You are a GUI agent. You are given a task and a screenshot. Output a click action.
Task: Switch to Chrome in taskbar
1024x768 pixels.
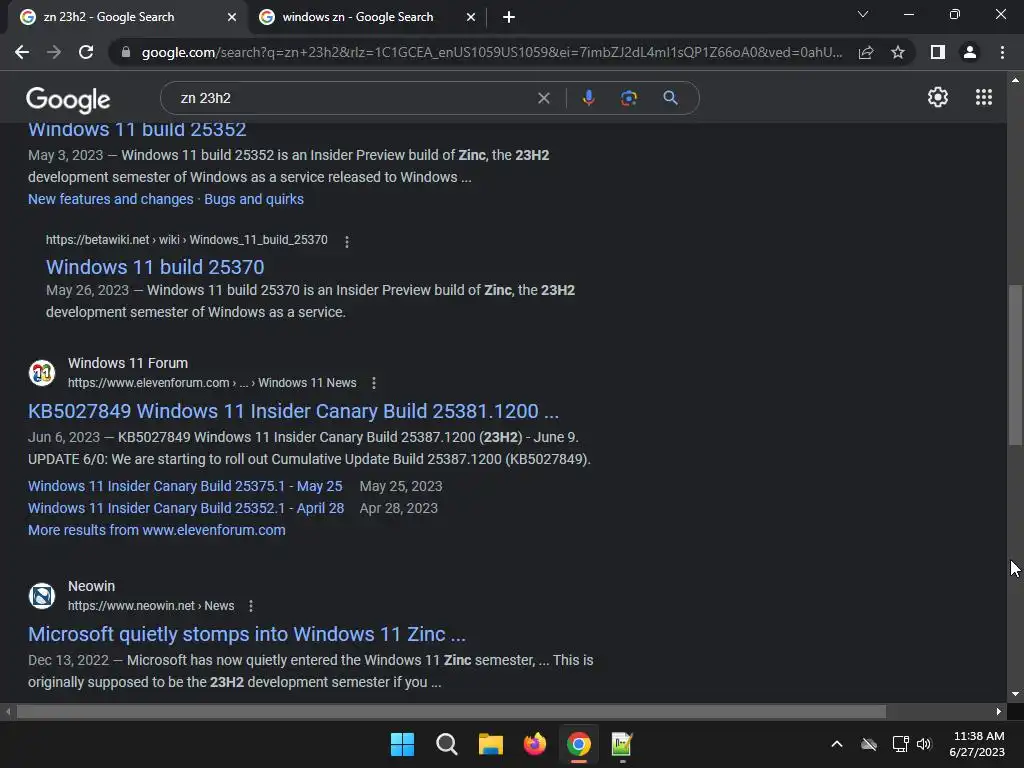579,744
